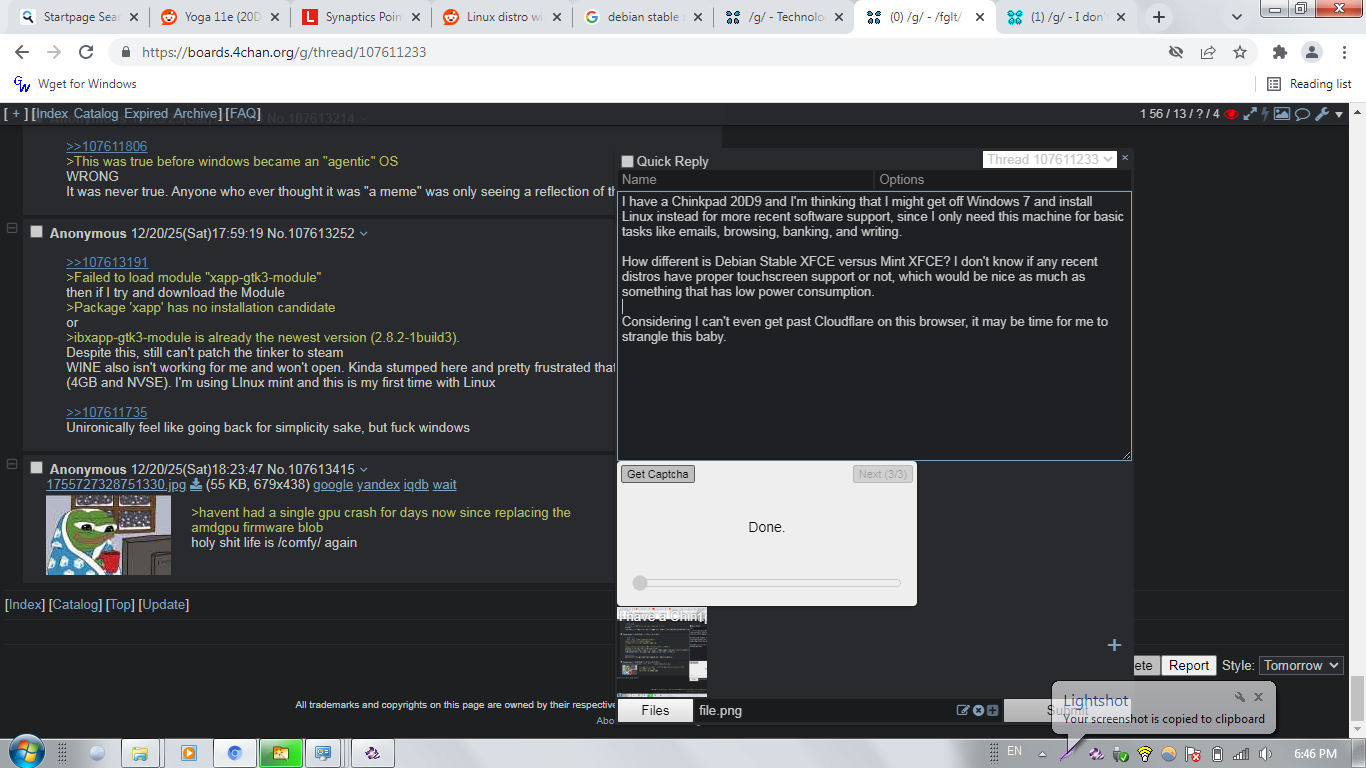Check the box for post No.107613252
1366x768 pixels.
click(37, 232)
